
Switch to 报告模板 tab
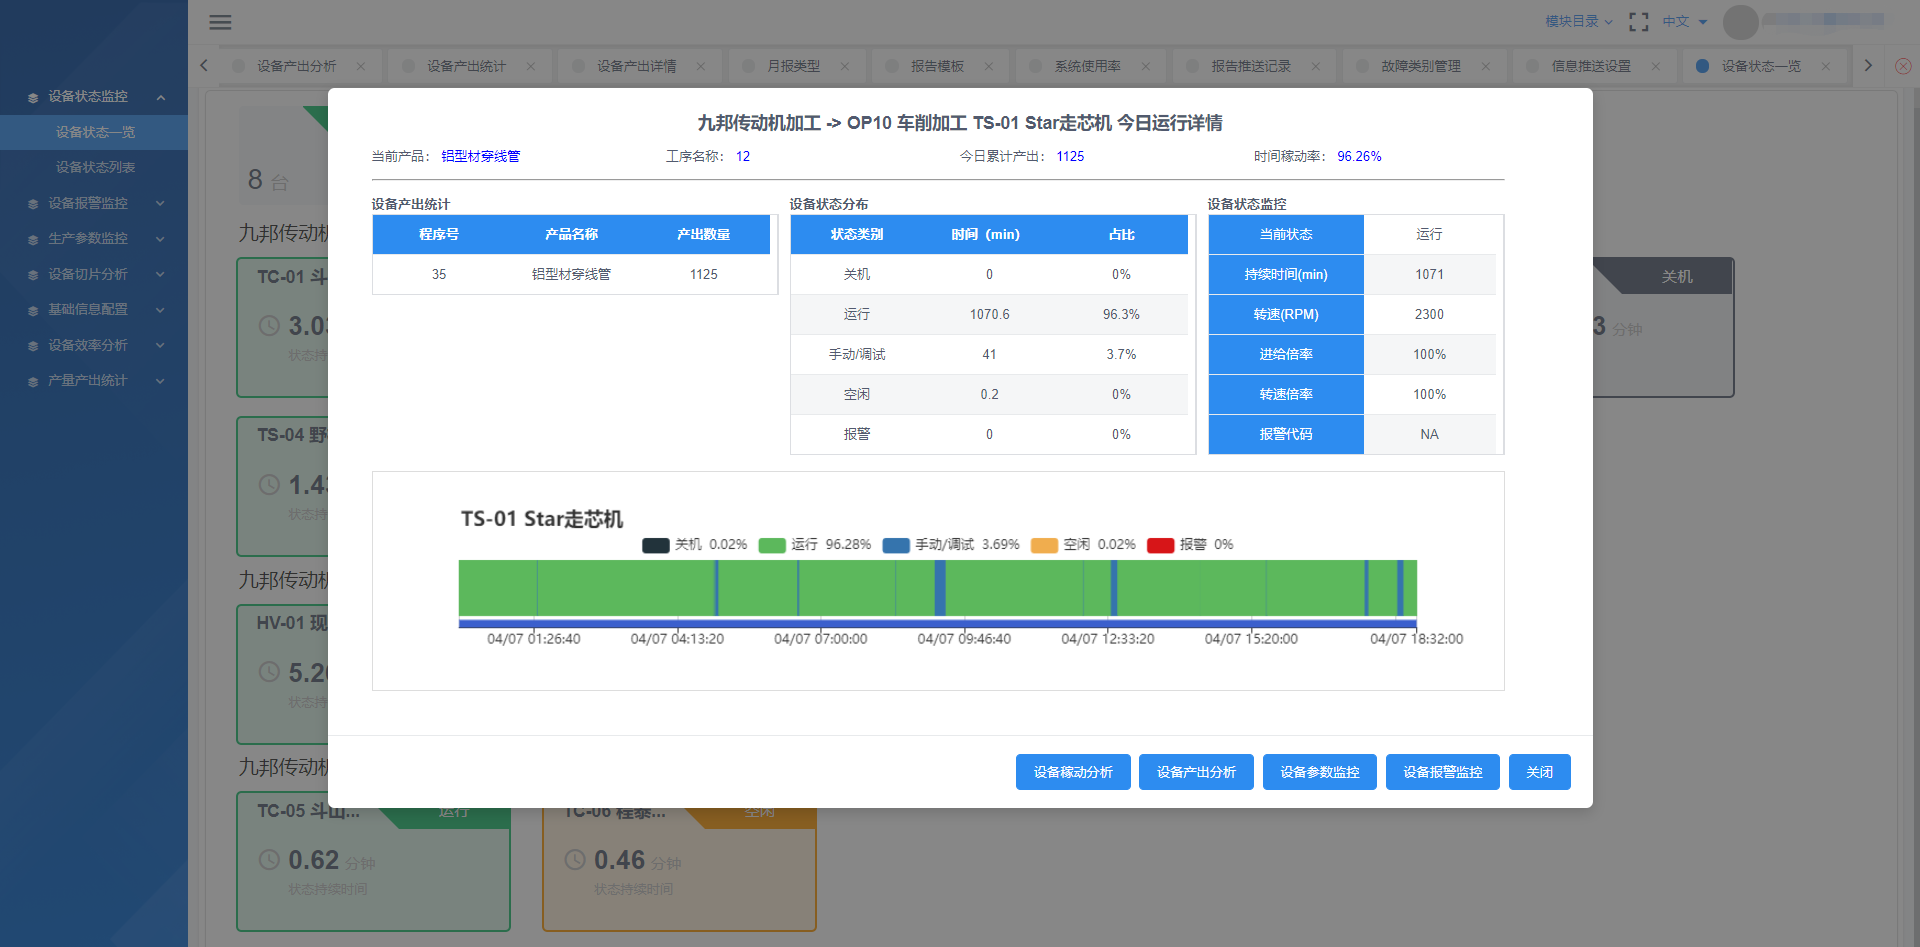point(937,66)
